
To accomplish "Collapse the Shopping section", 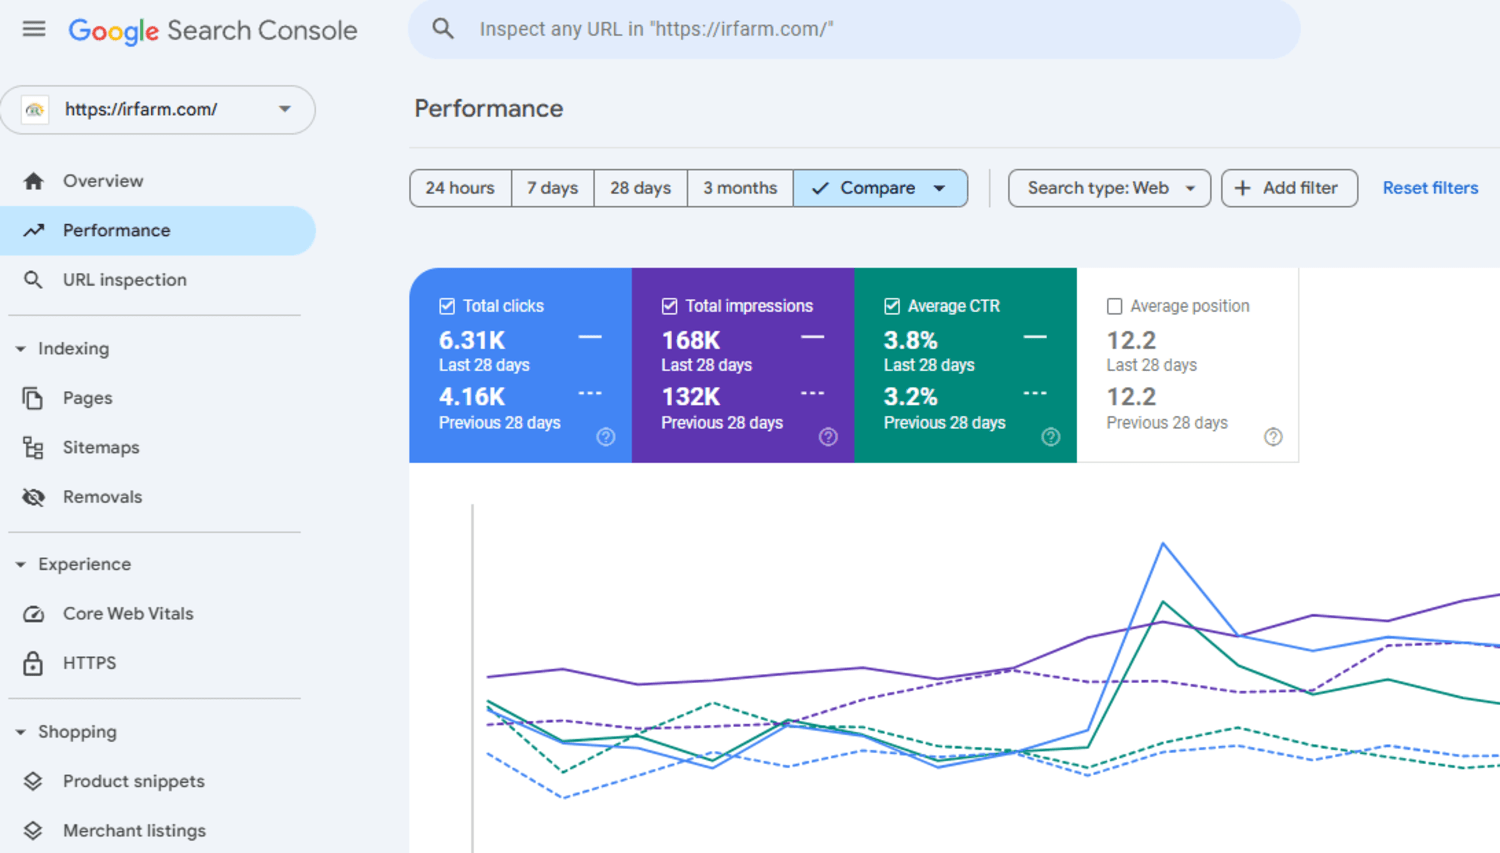I will pos(21,732).
